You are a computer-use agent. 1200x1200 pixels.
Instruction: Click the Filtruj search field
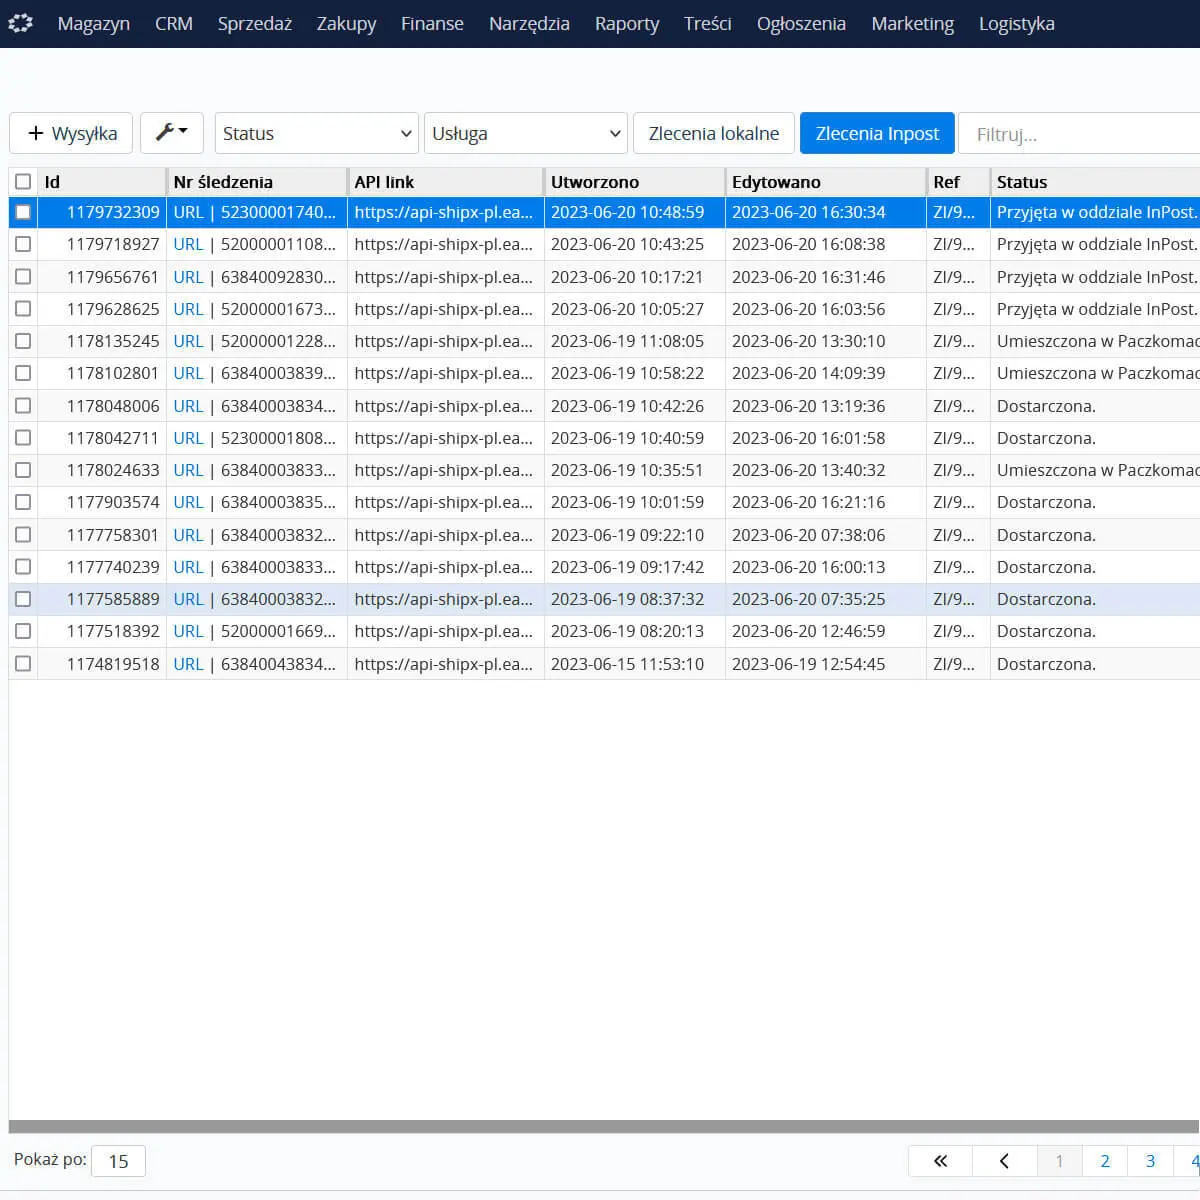(1080, 134)
